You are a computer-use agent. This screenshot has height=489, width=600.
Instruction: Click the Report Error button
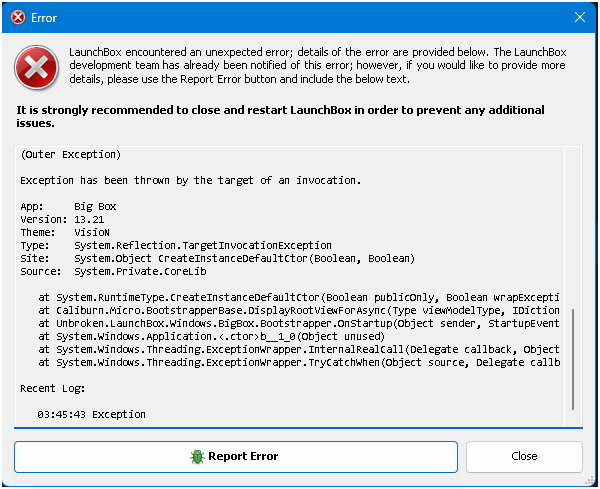point(236,457)
